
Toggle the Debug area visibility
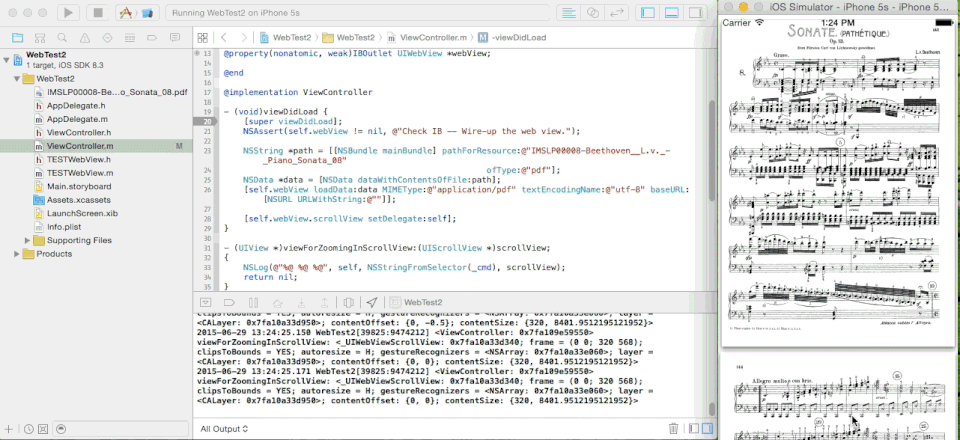pyautogui.click(x=672, y=12)
